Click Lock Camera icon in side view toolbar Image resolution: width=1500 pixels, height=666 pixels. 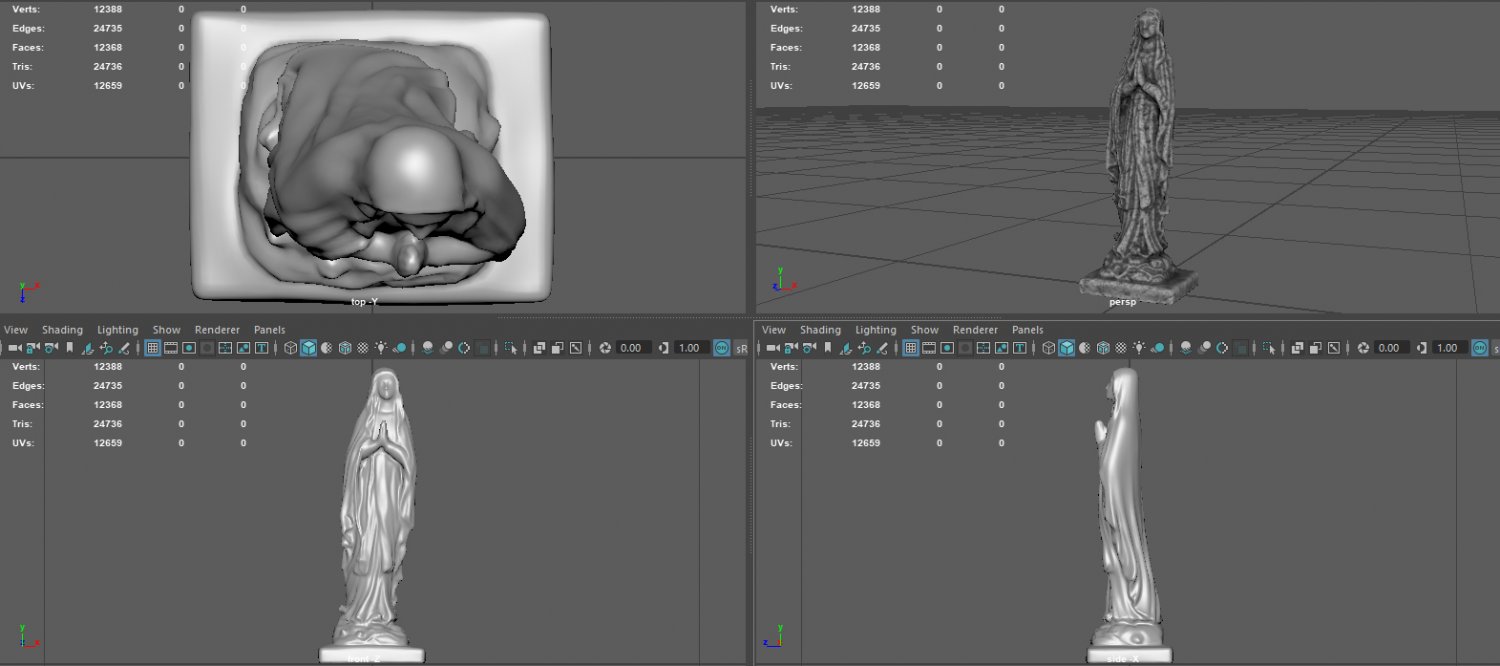[x=791, y=348]
